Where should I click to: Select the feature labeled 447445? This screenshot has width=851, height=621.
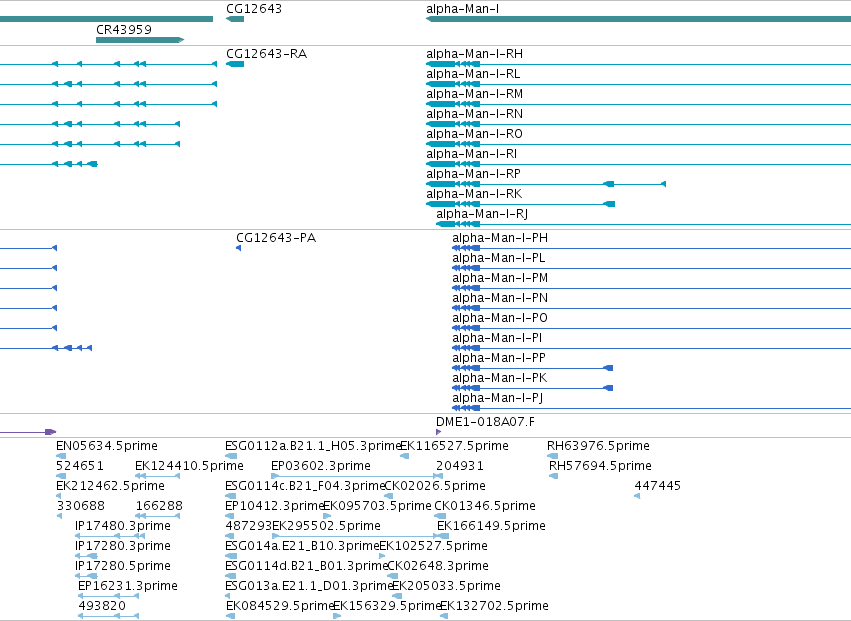tap(637, 496)
